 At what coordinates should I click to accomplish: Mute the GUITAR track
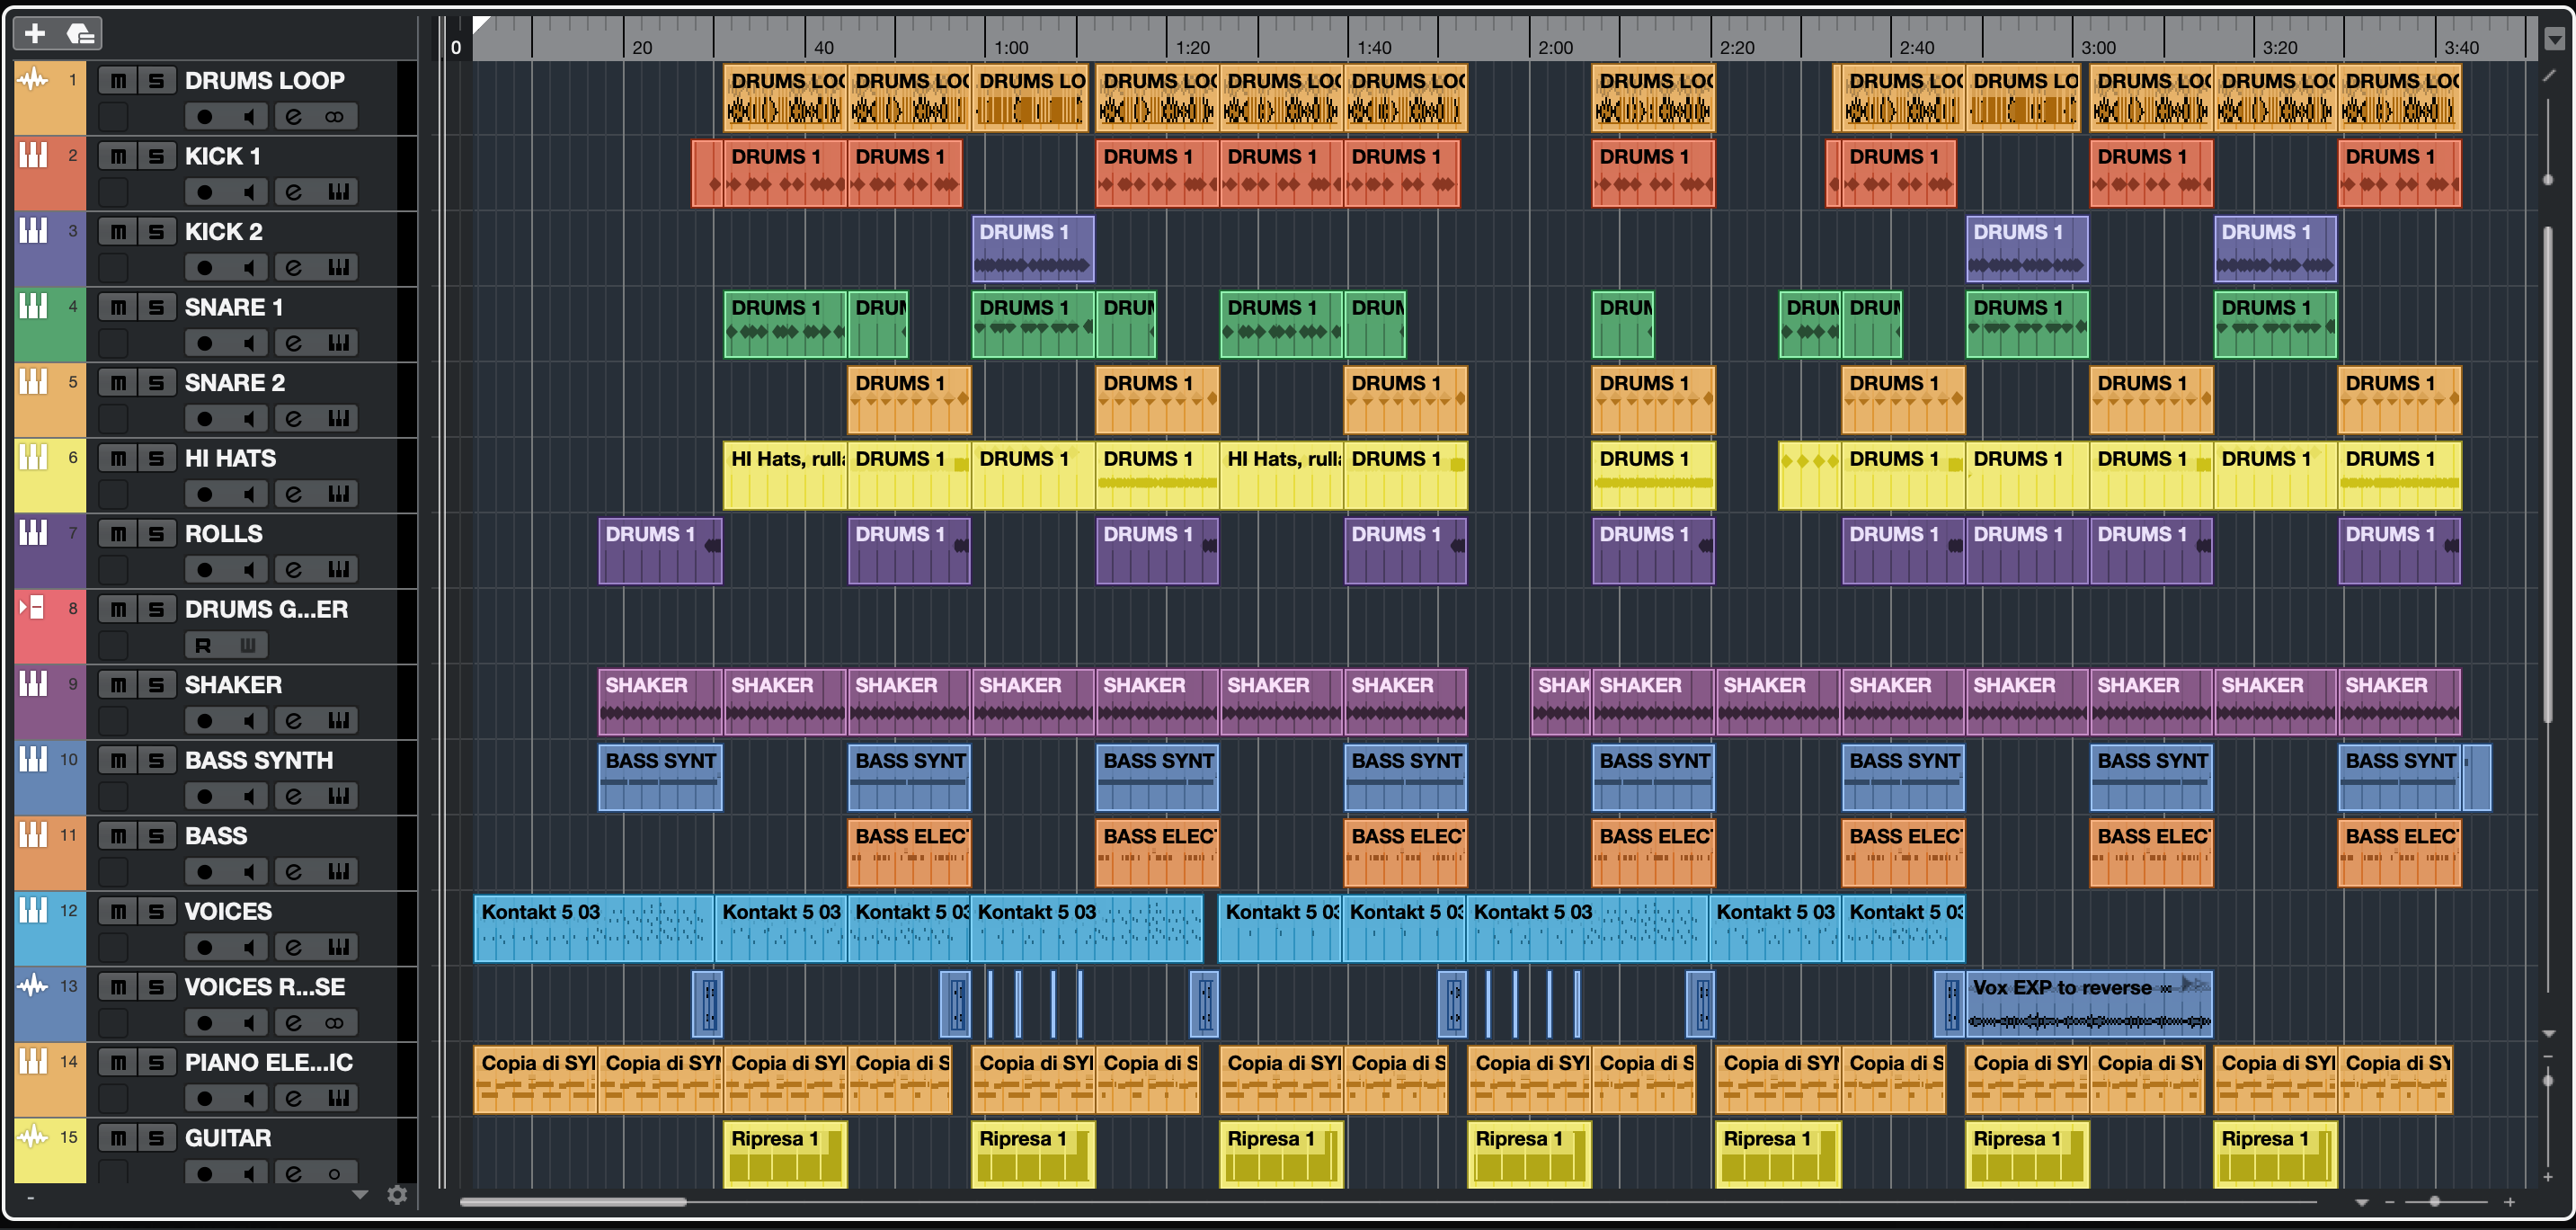click(118, 1138)
